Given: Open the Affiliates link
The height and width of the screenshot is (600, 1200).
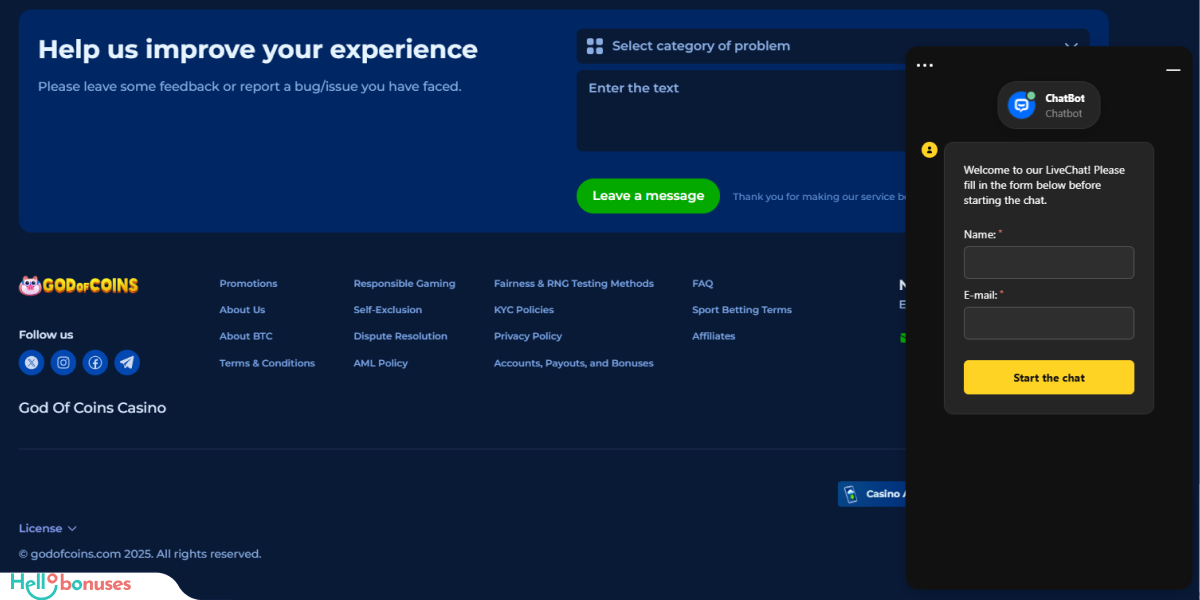Looking at the screenshot, I should point(714,336).
